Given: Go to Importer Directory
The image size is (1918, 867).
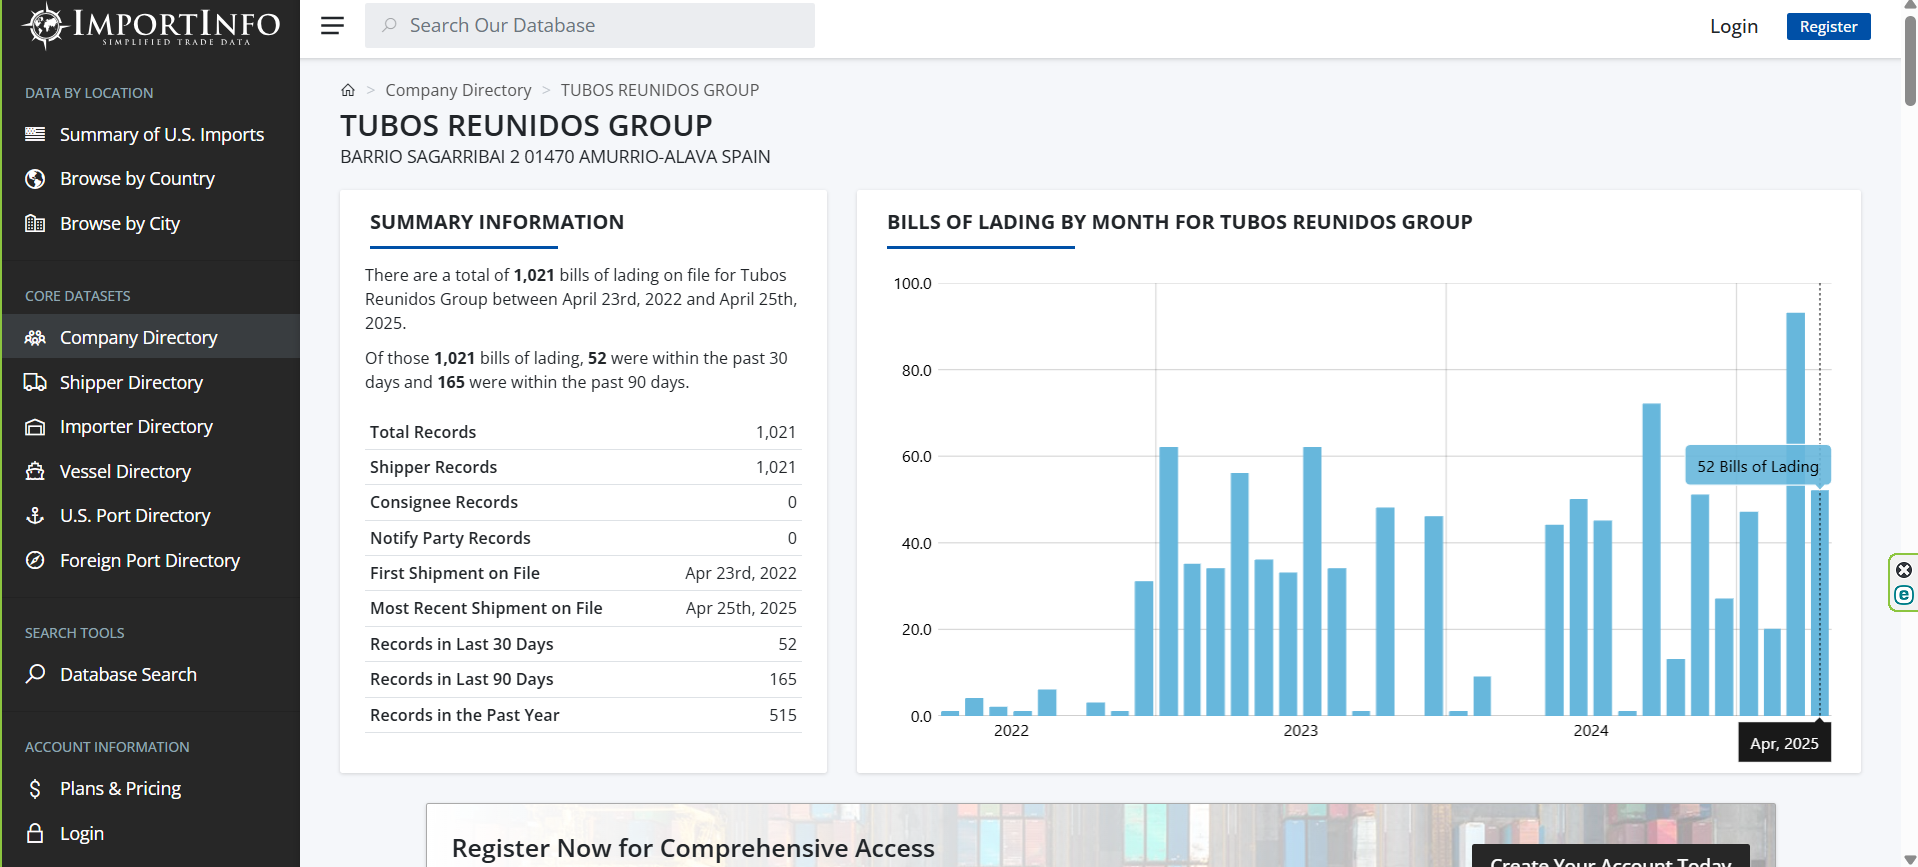Looking at the screenshot, I should pos(136,427).
